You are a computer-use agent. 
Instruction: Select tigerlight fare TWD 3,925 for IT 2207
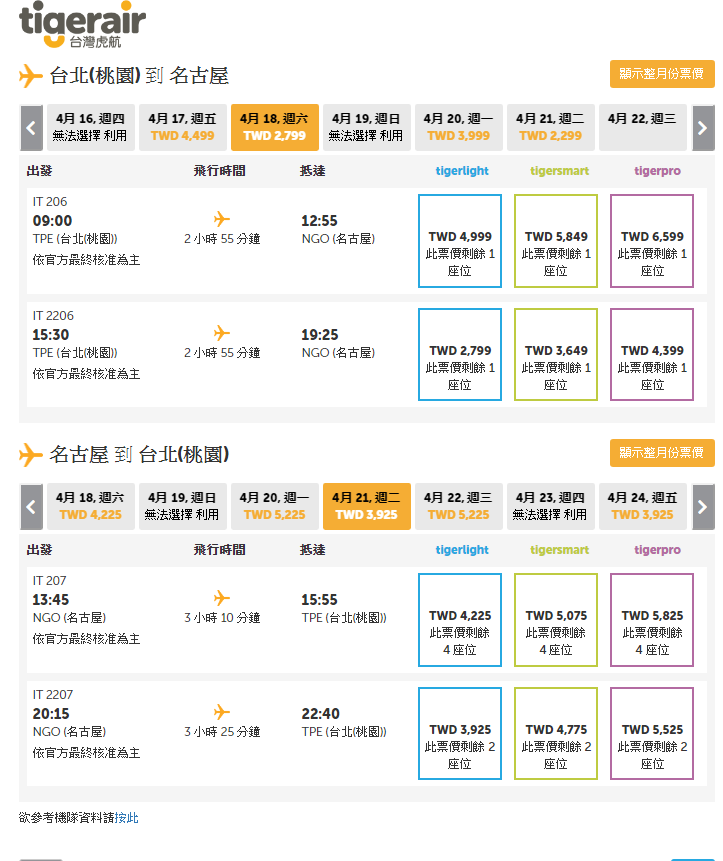(x=459, y=734)
